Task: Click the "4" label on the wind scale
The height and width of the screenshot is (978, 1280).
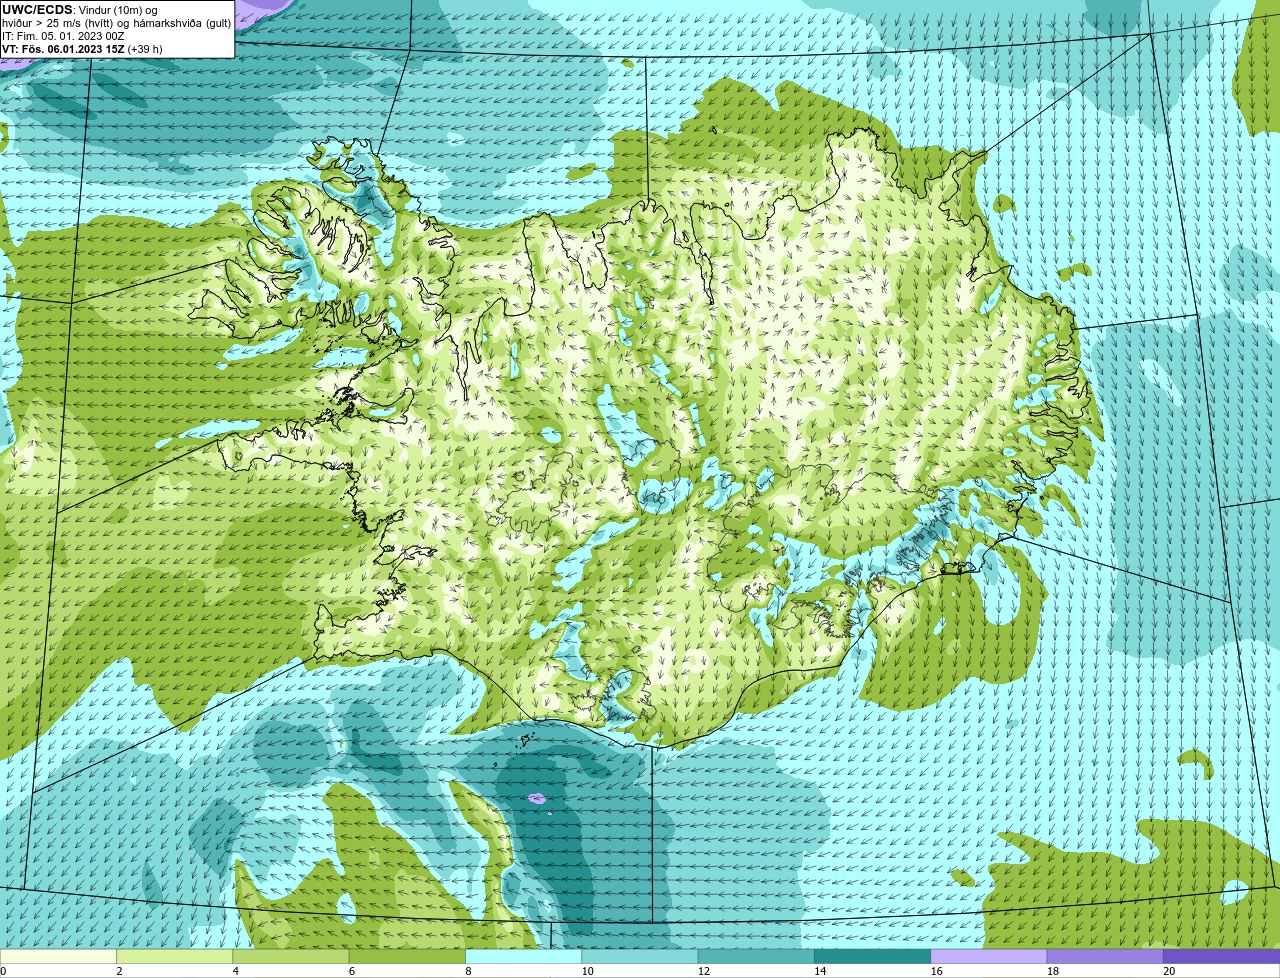Action: pyautogui.click(x=235, y=971)
